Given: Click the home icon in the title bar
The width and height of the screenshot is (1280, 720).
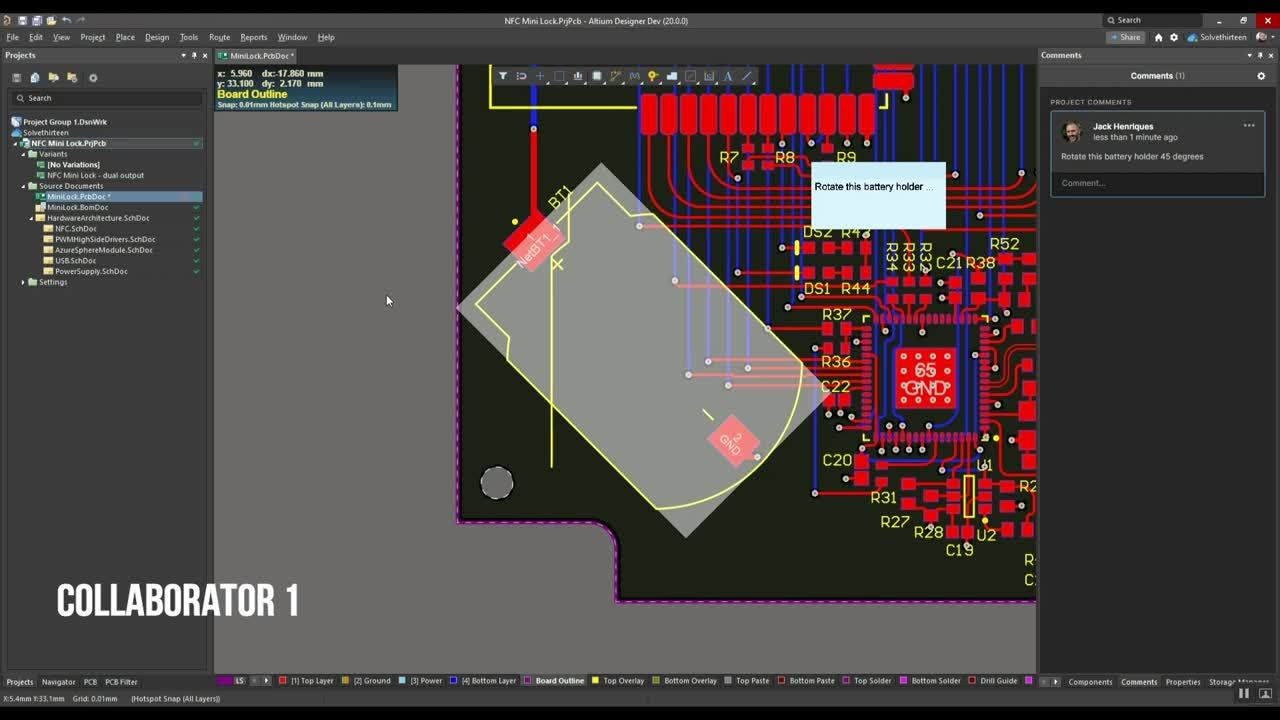Looking at the screenshot, I should point(1156,37).
